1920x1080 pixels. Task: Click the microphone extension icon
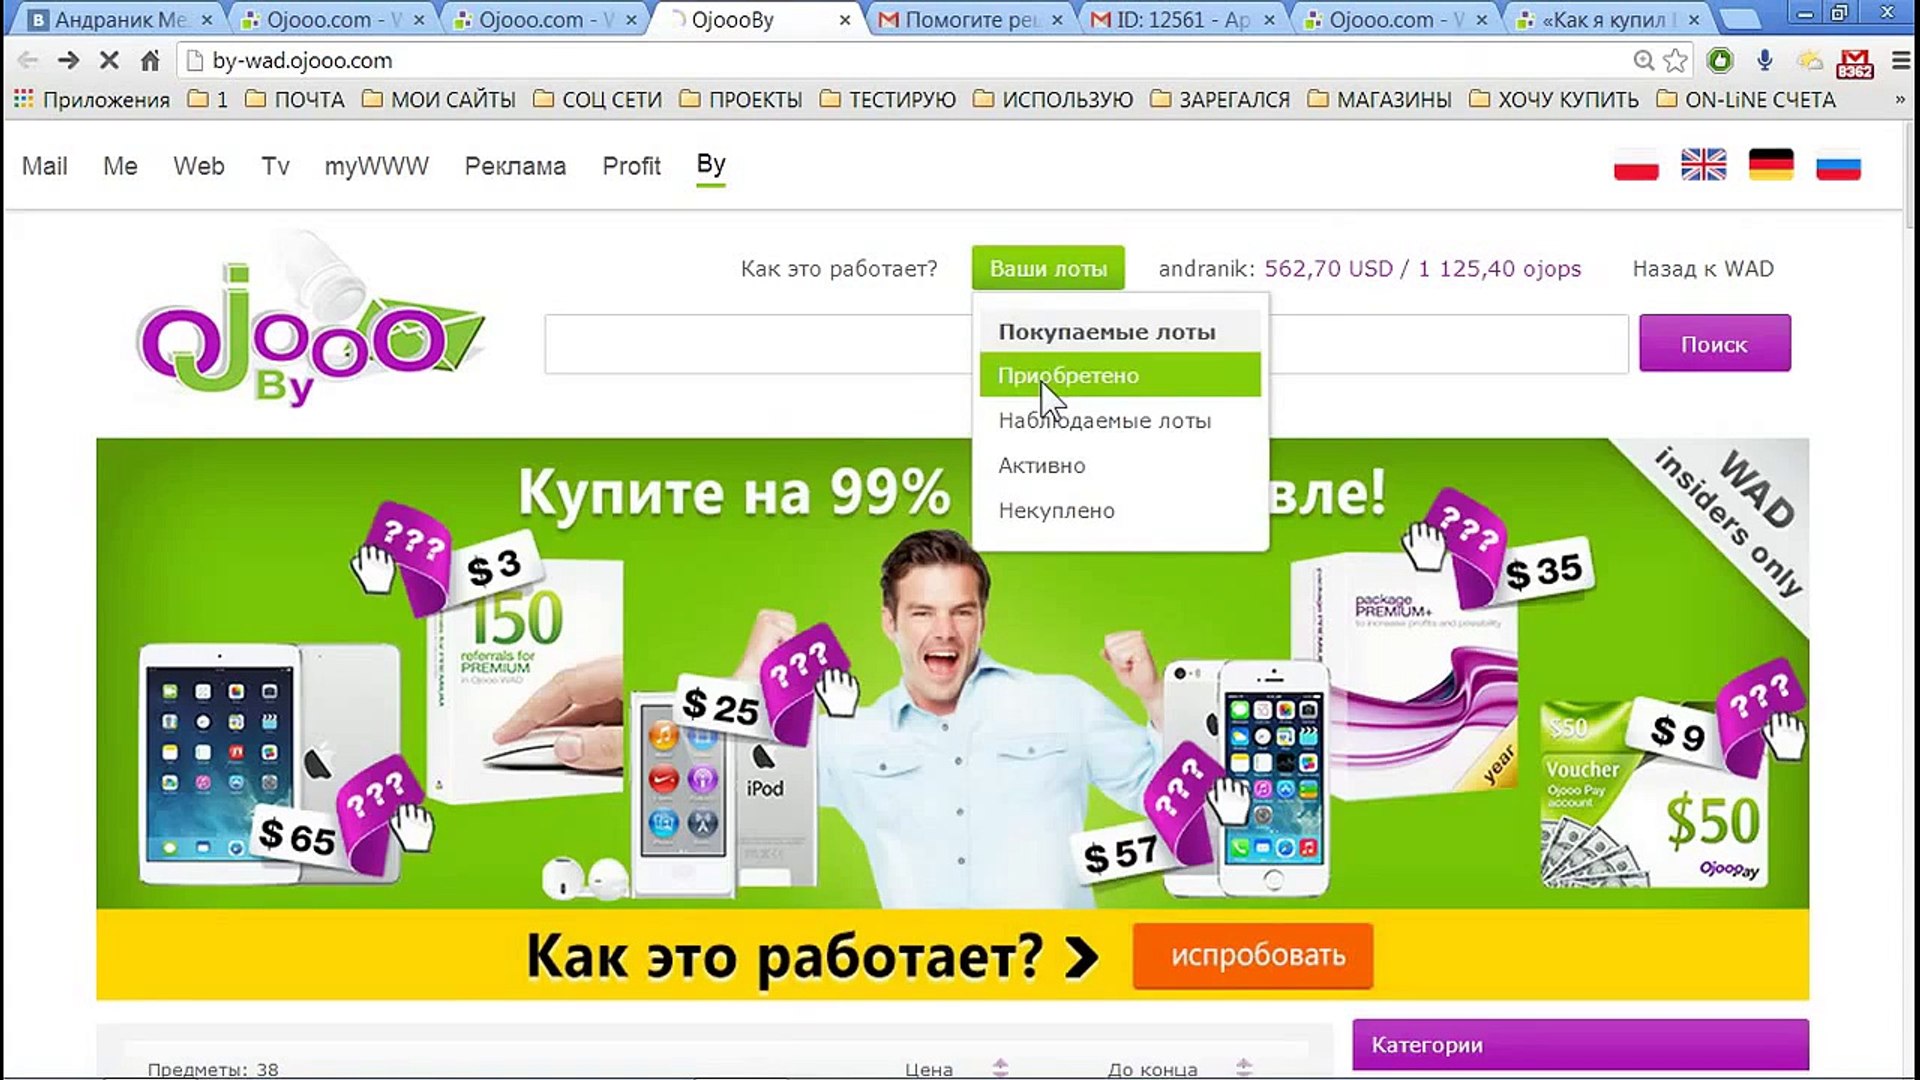tap(1765, 61)
